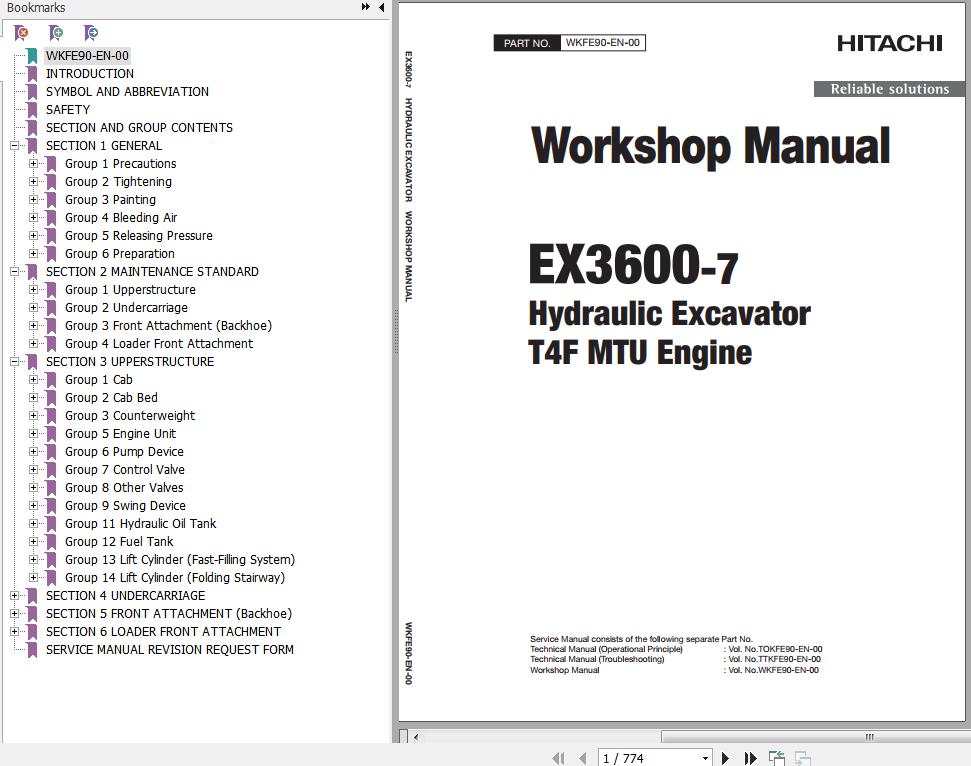
Task: Expand Group 4 Bleeding Air
Action: pyautogui.click(x=33, y=217)
